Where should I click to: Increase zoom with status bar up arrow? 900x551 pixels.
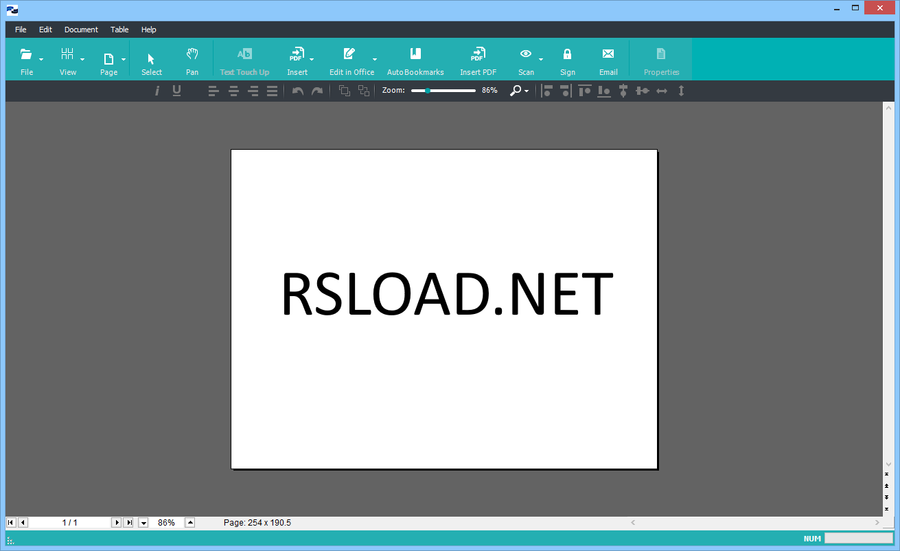point(190,523)
